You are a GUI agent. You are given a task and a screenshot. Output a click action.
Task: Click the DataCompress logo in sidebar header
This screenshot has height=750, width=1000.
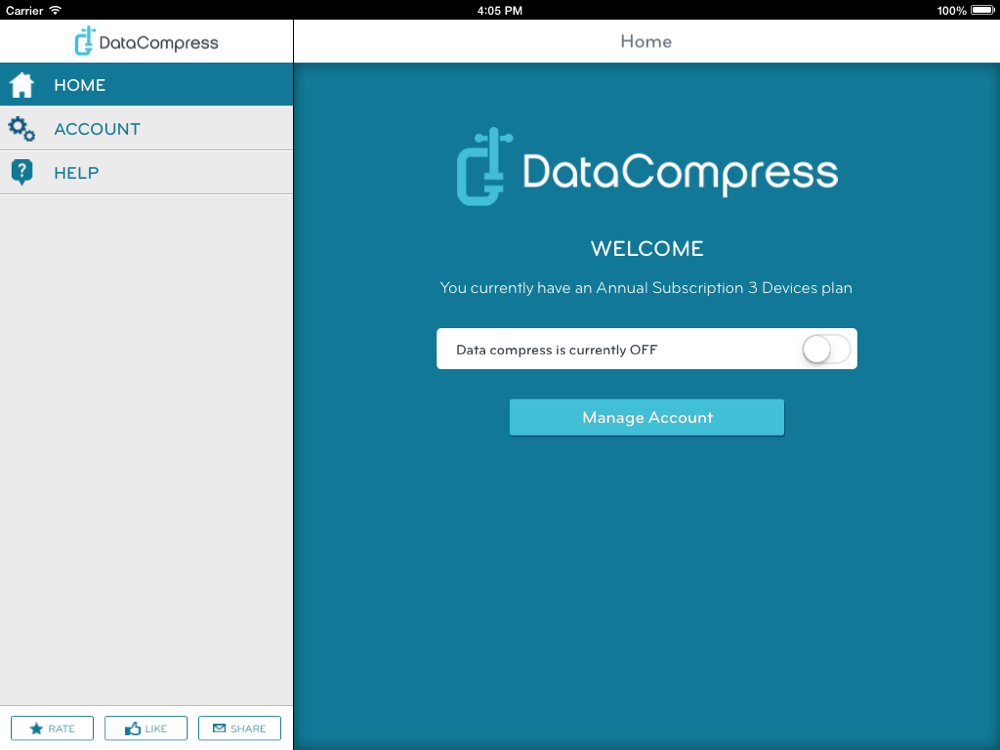(146, 41)
